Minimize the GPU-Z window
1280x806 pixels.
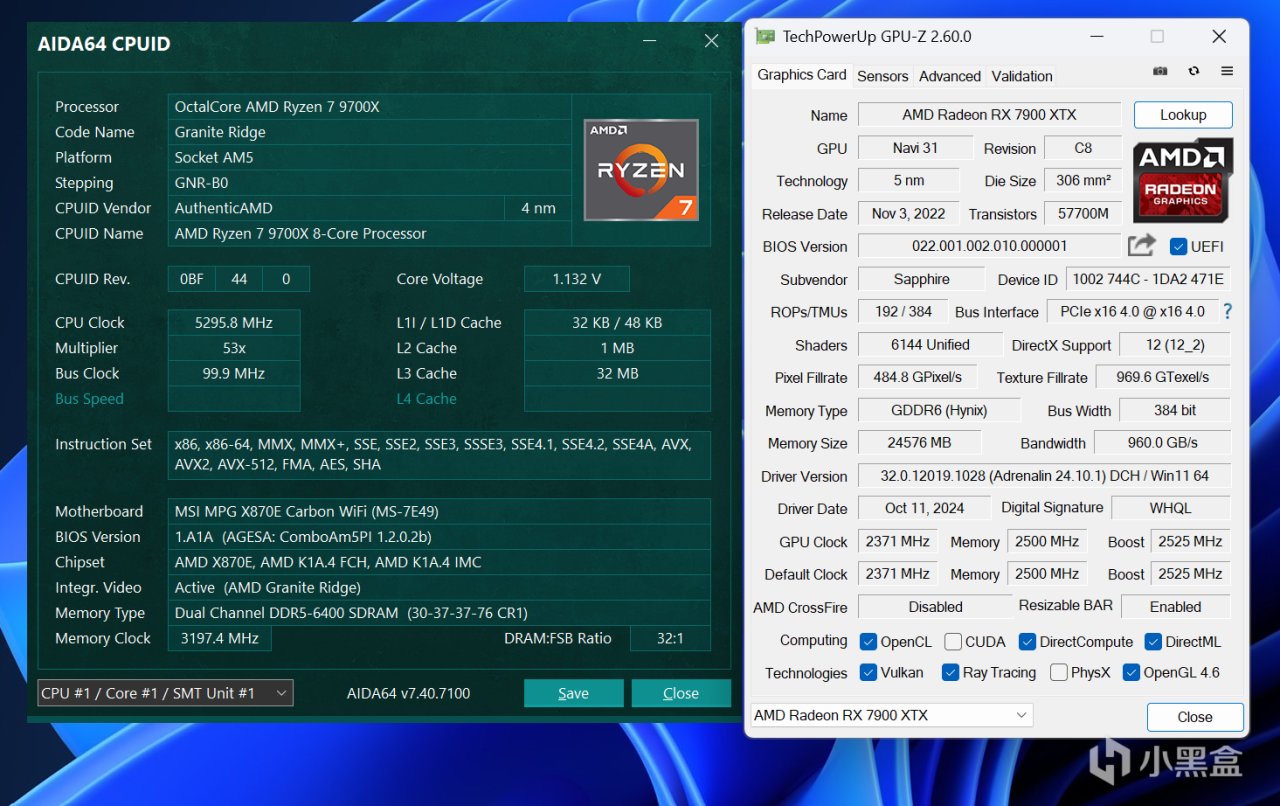1096,37
